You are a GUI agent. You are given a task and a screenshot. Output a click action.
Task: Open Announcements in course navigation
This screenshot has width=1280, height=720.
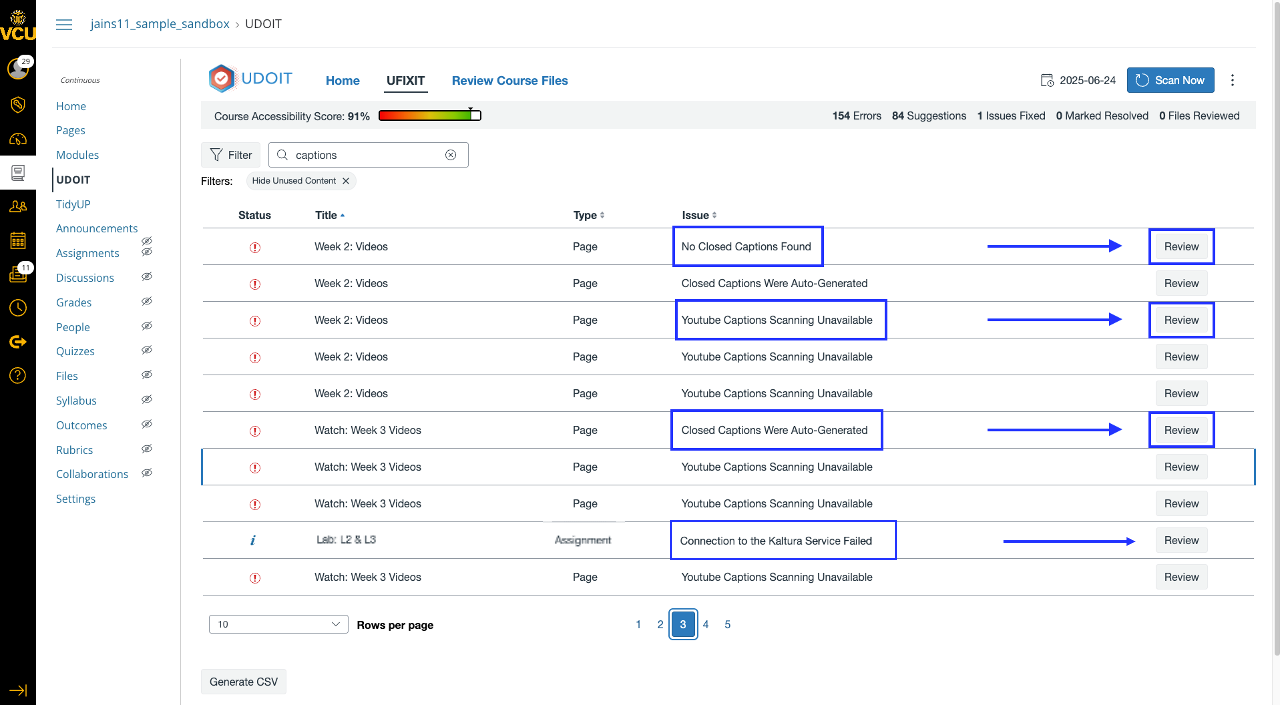pos(97,228)
